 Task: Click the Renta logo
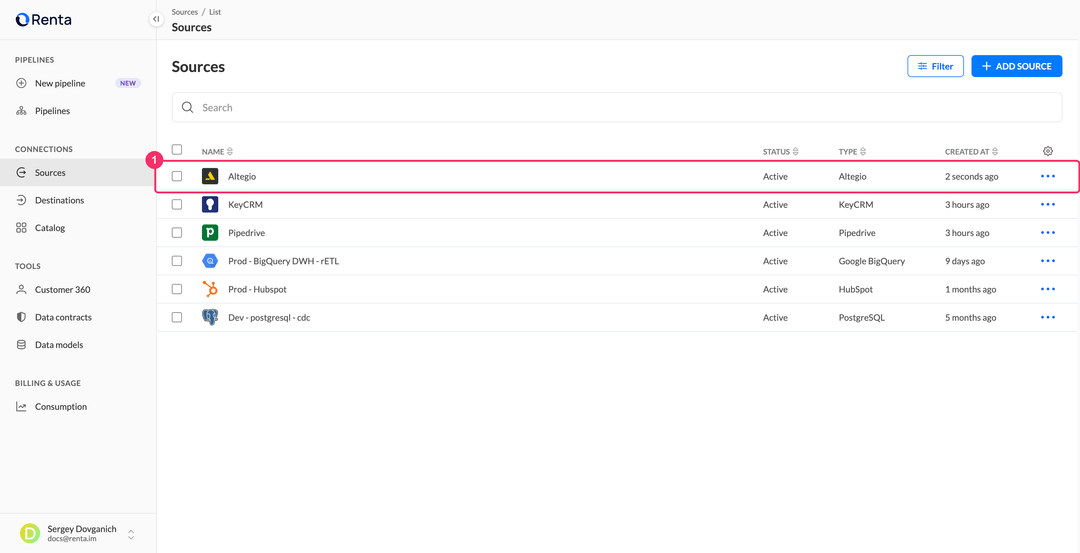coord(43,20)
